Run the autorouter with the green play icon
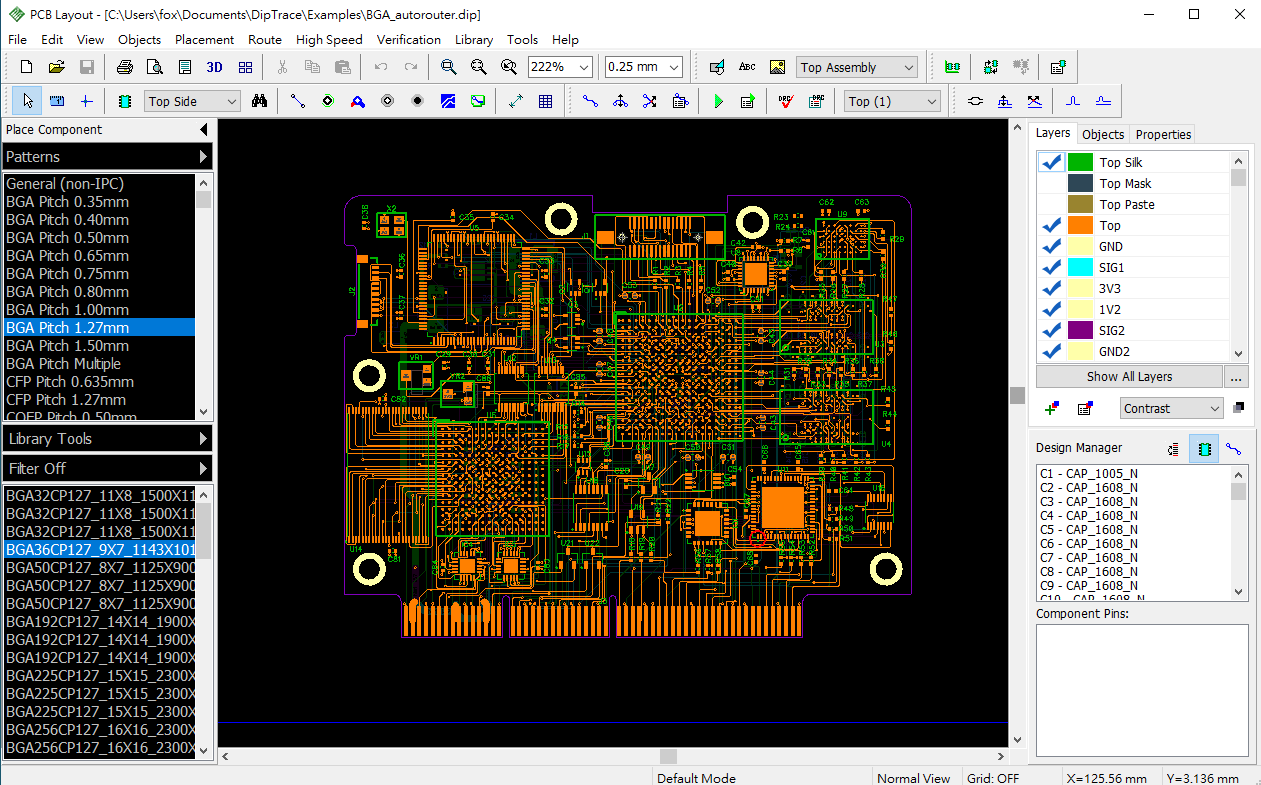1261x785 pixels. [x=718, y=100]
